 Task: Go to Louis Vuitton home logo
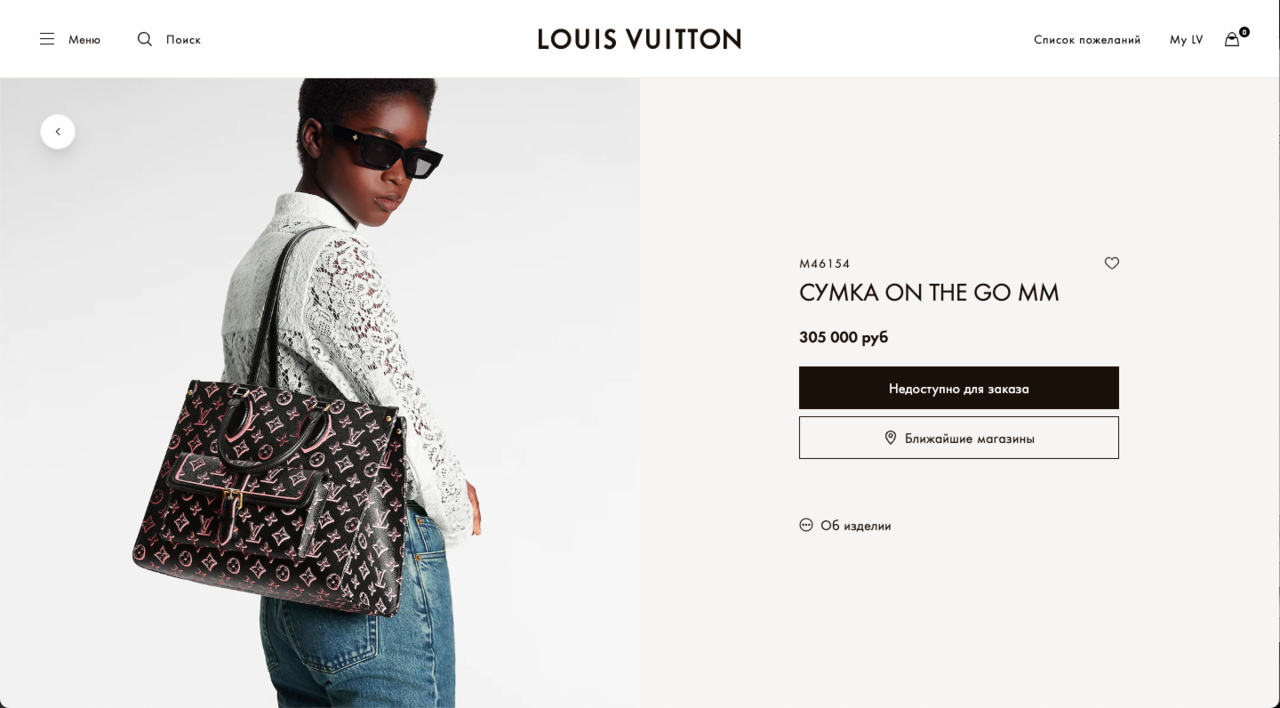coord(640,39)
